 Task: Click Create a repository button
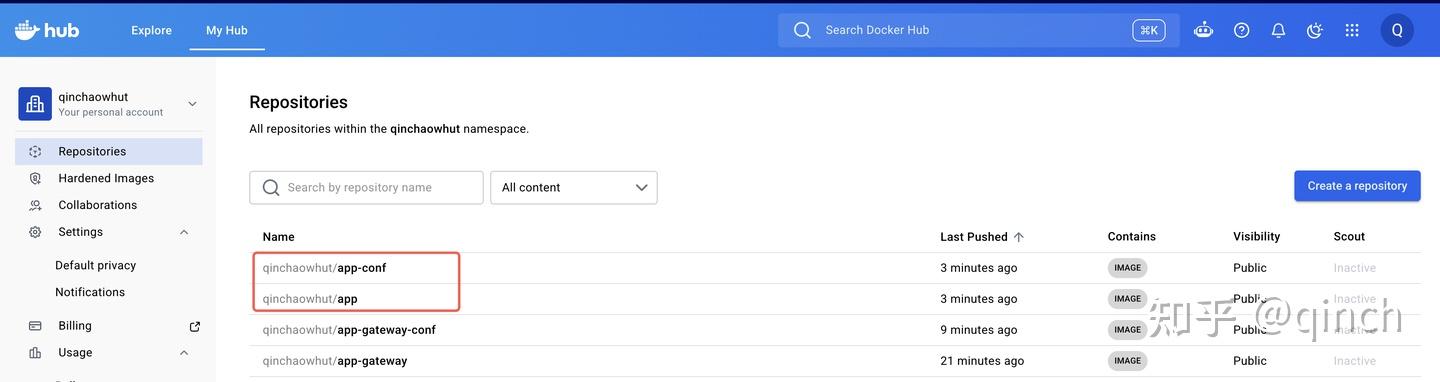pos(1357,186)
